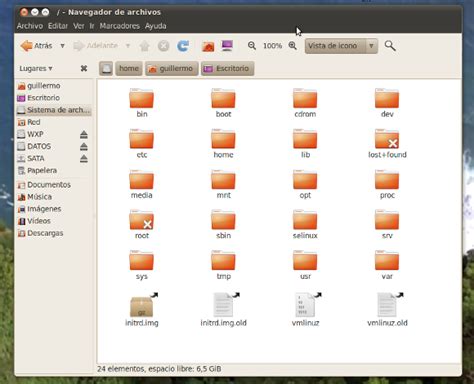
Task: Click the search magnifier icon
Action: click(x=390, y=46)
